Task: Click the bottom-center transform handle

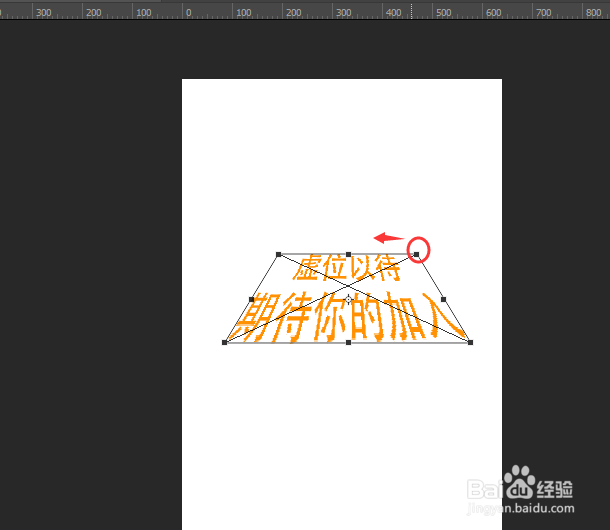Action: [349, 342]
